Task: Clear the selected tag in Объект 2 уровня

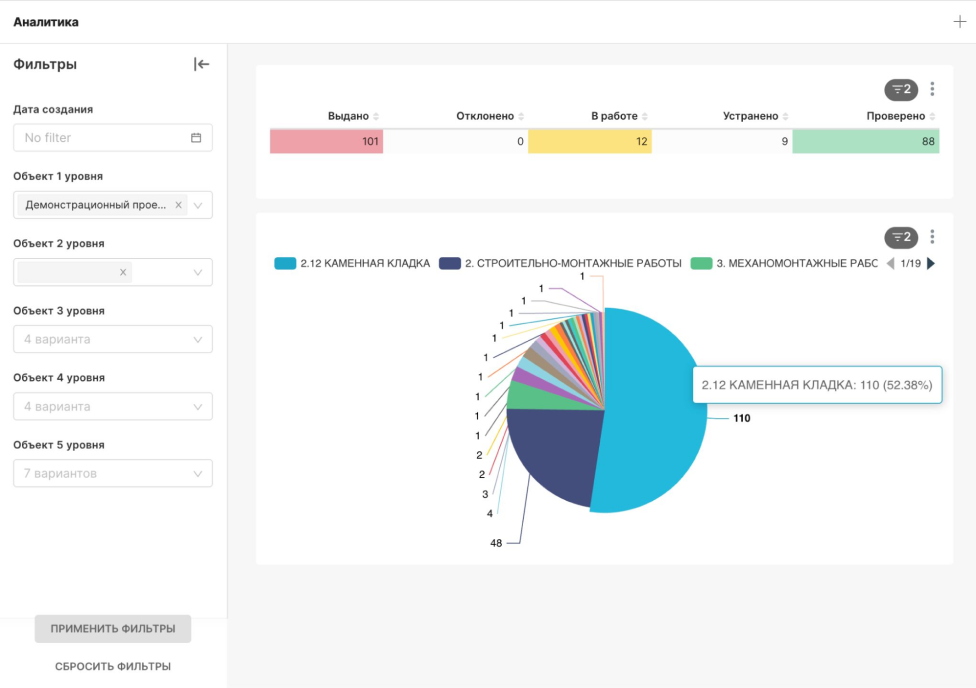Action: coord(123,272)
